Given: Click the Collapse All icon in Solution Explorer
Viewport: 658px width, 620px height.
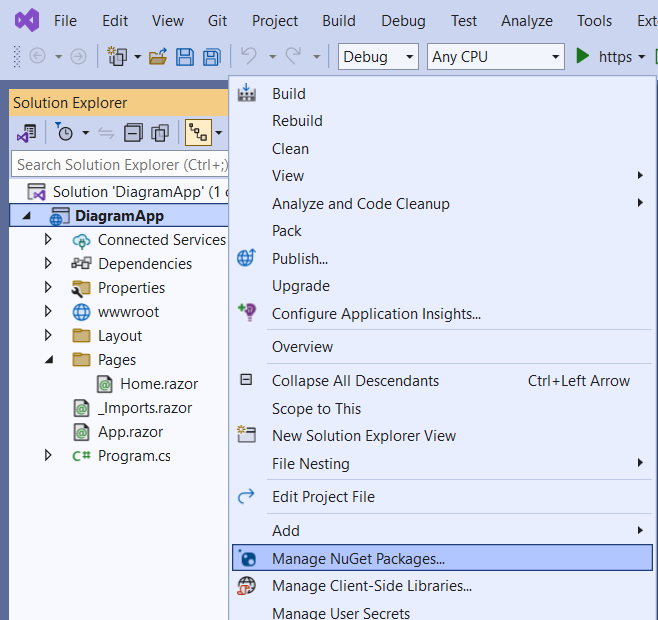Looking at the screenshot, I should point(133,133).
